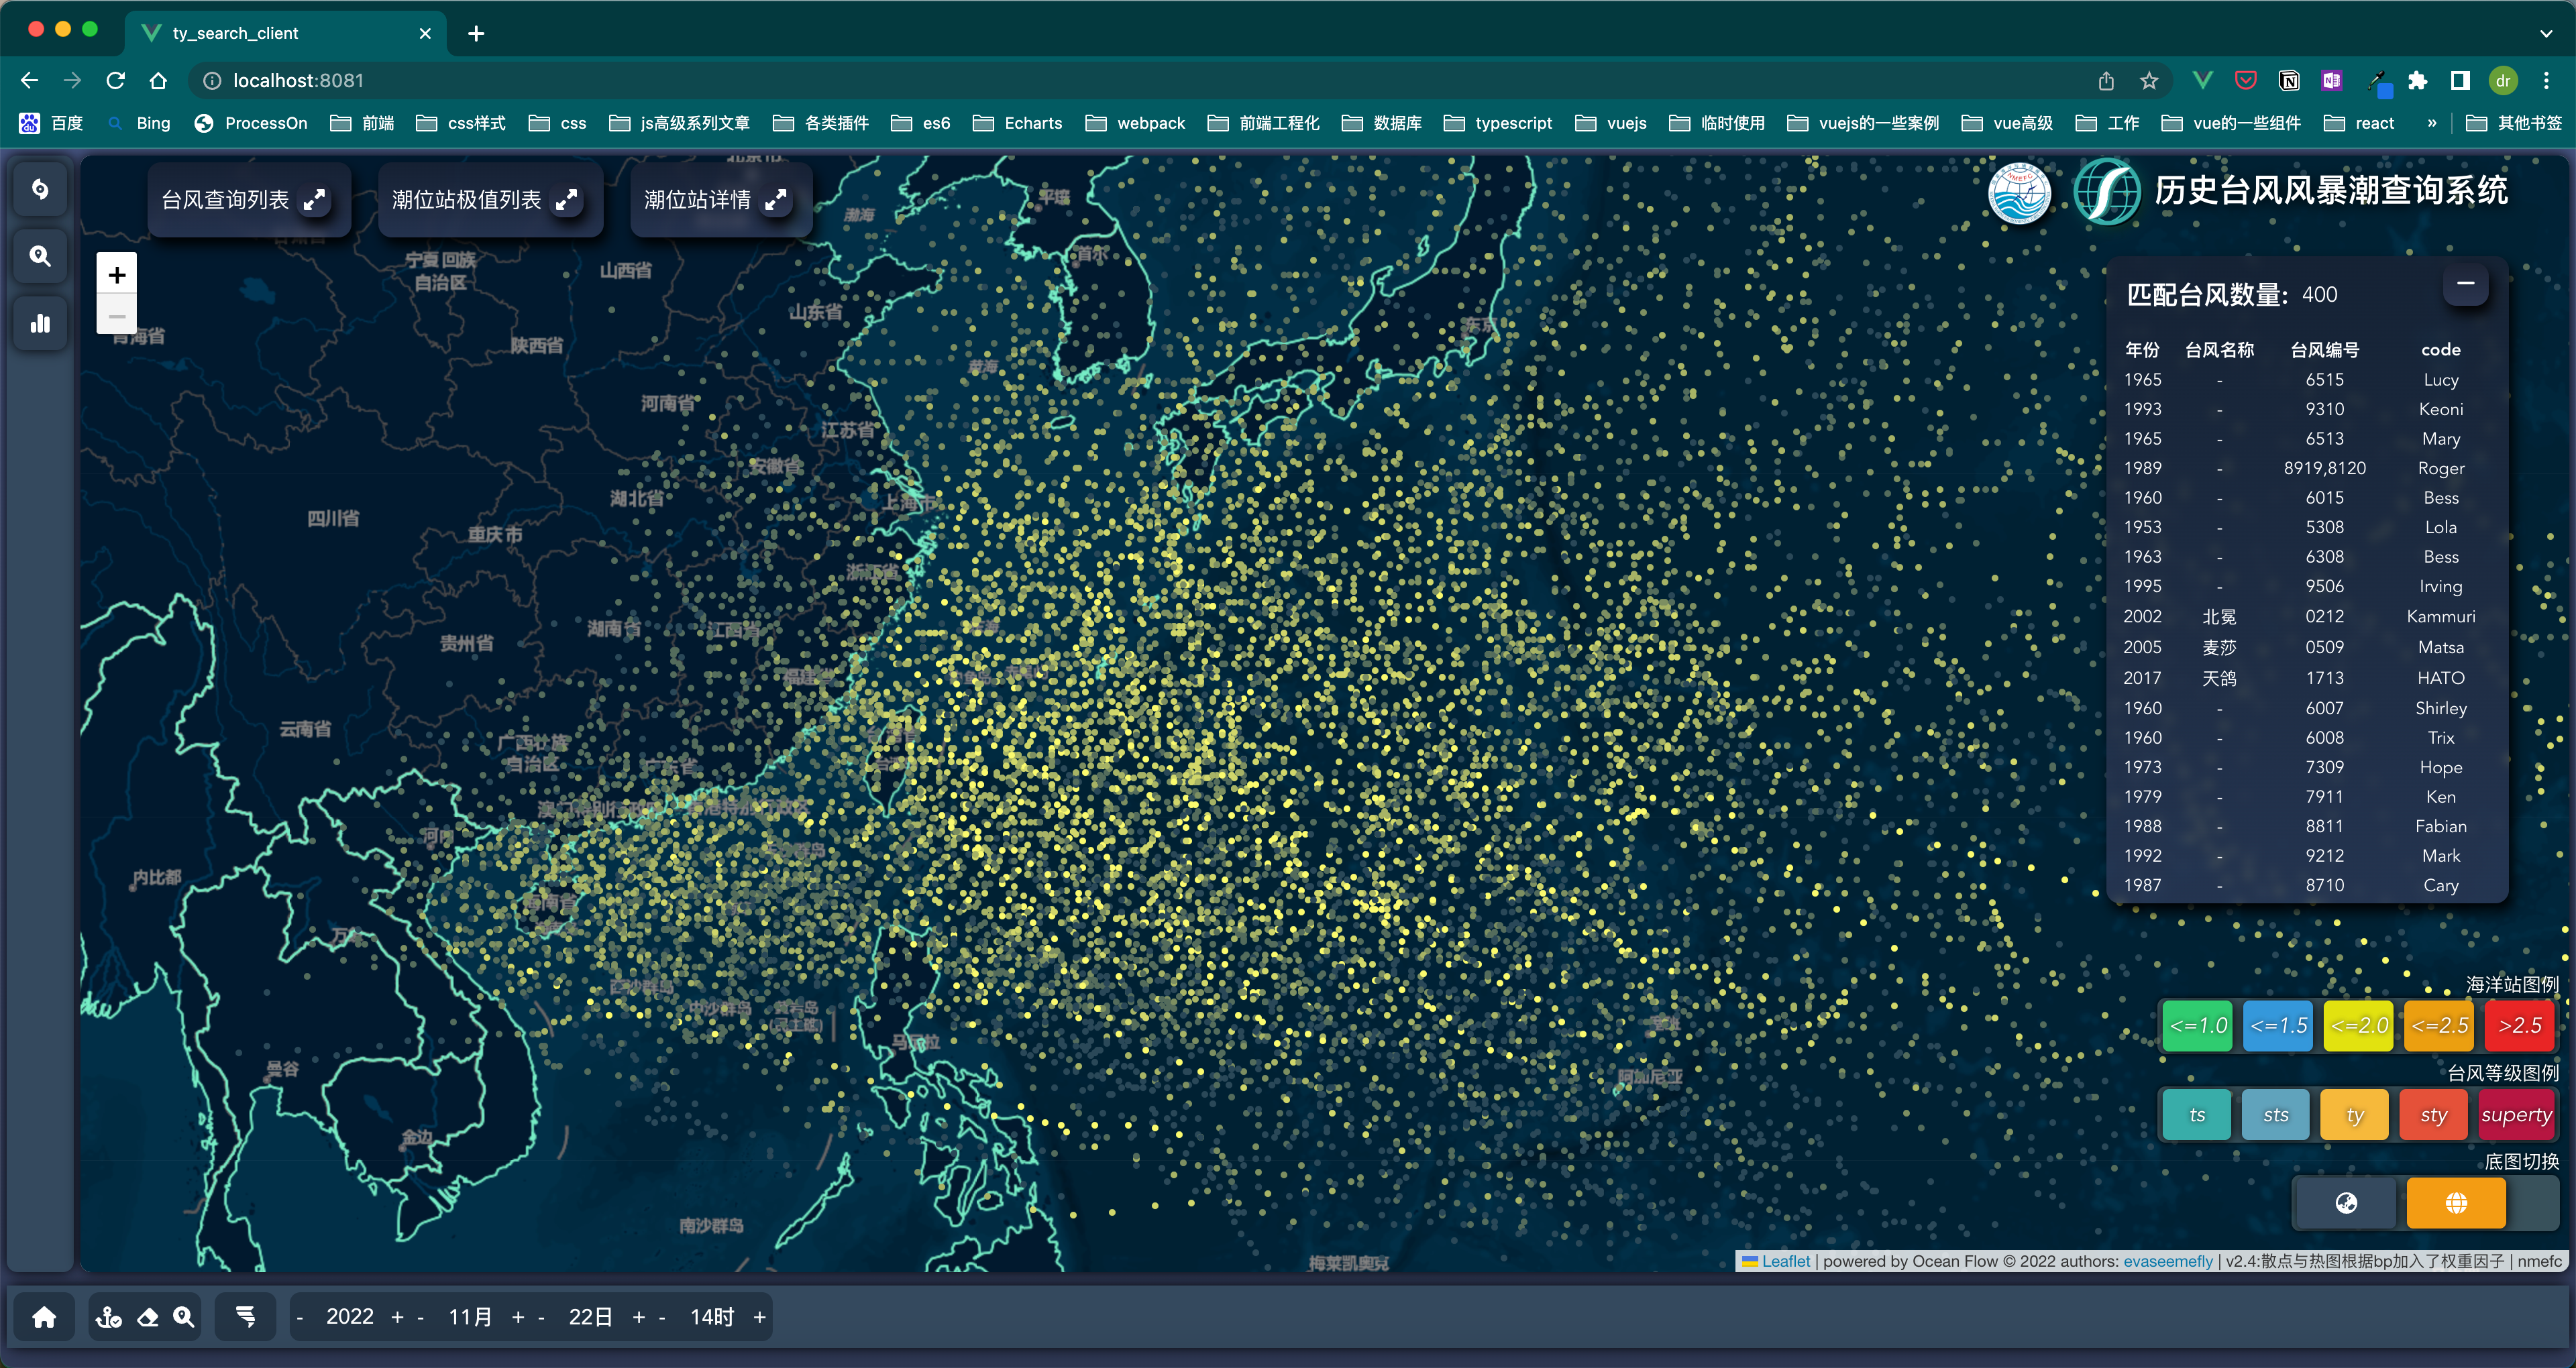Click the home icon in bottom toolbar
2576x1368 pixels.
click(x=44, y=1317)
